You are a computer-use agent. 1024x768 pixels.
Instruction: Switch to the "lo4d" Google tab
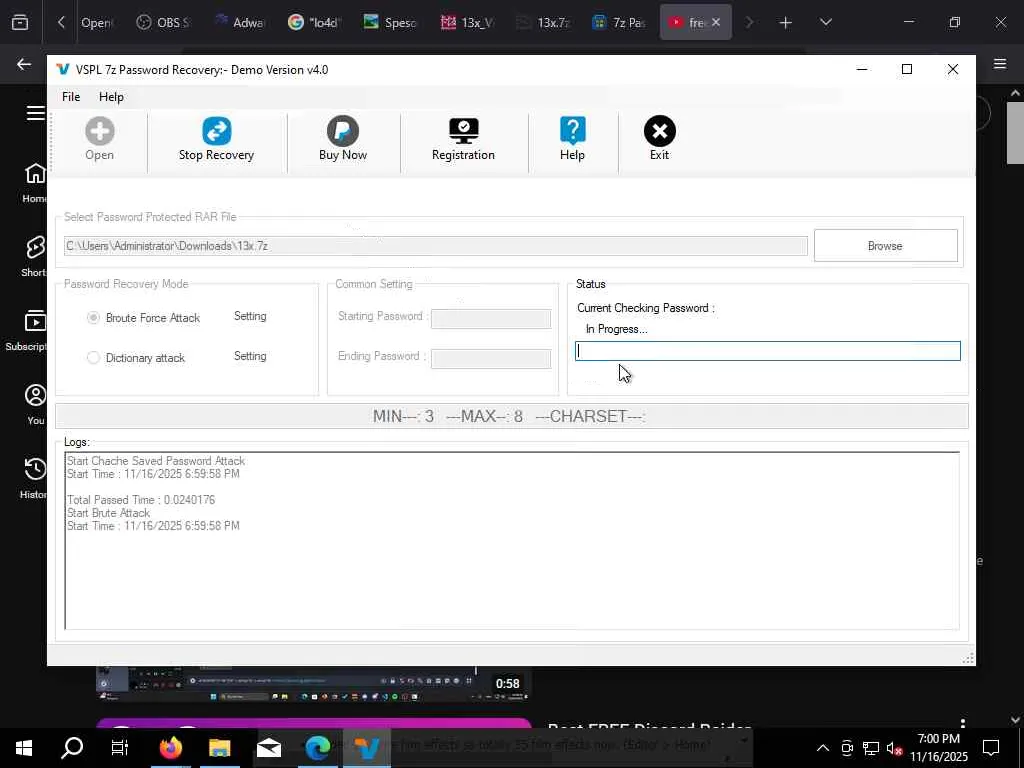pos(315,22)
